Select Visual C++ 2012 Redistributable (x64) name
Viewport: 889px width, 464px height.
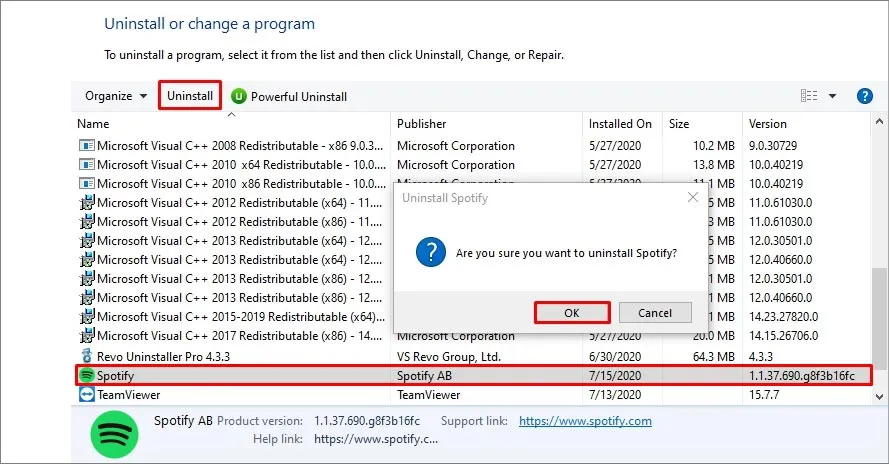point(239,203)
